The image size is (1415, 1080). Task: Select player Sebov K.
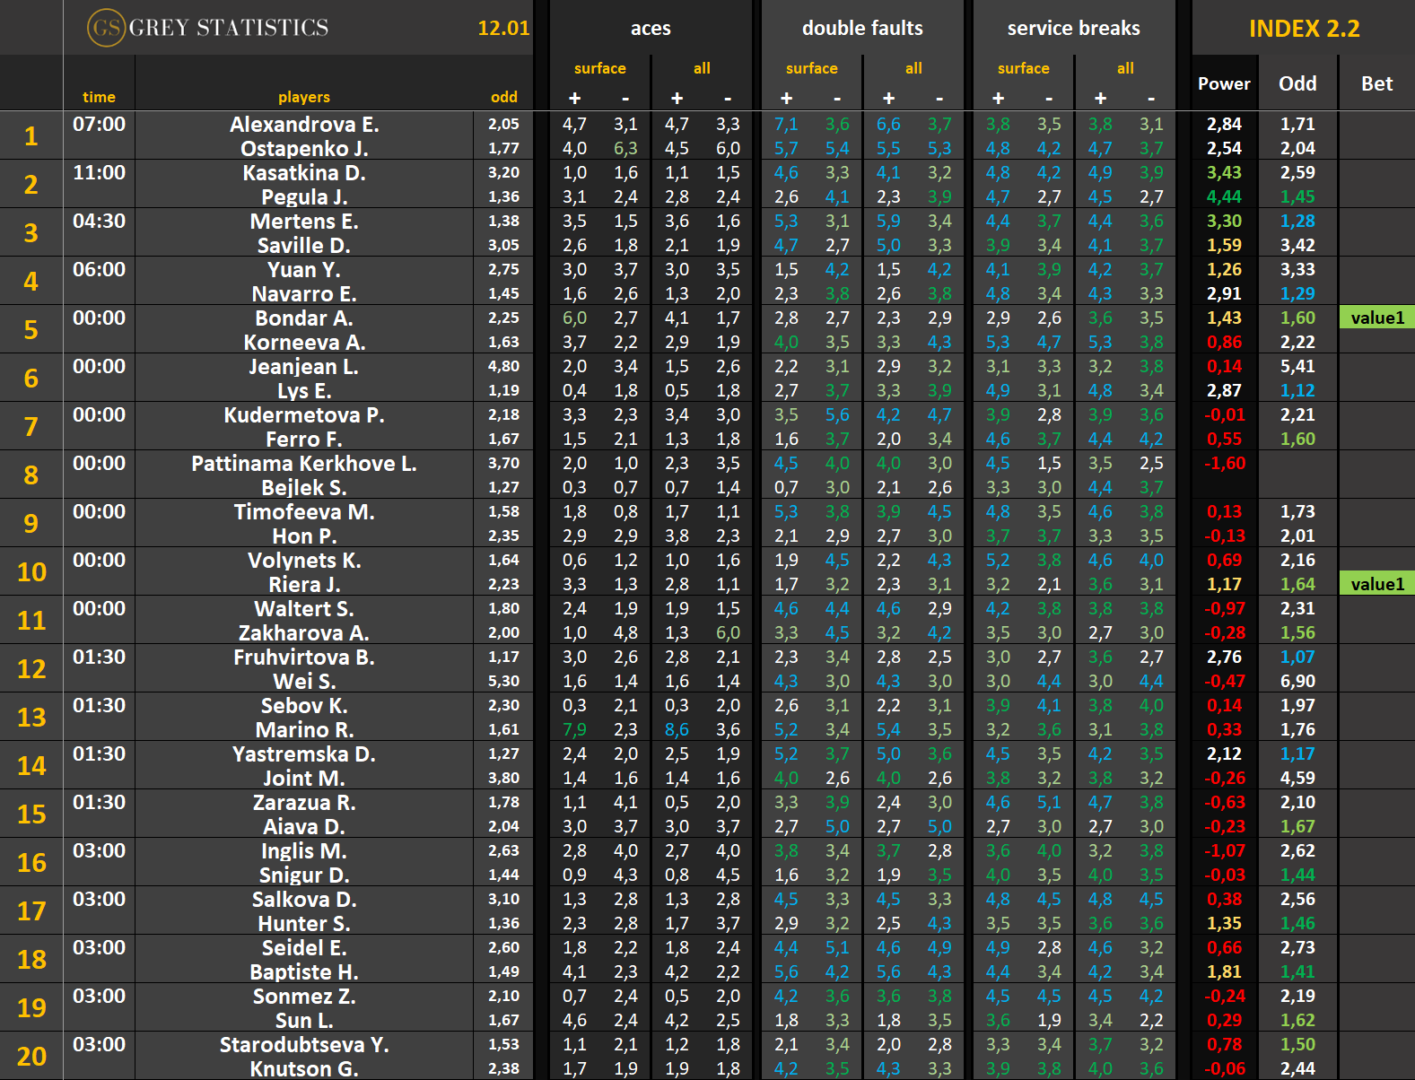(304, 706)
